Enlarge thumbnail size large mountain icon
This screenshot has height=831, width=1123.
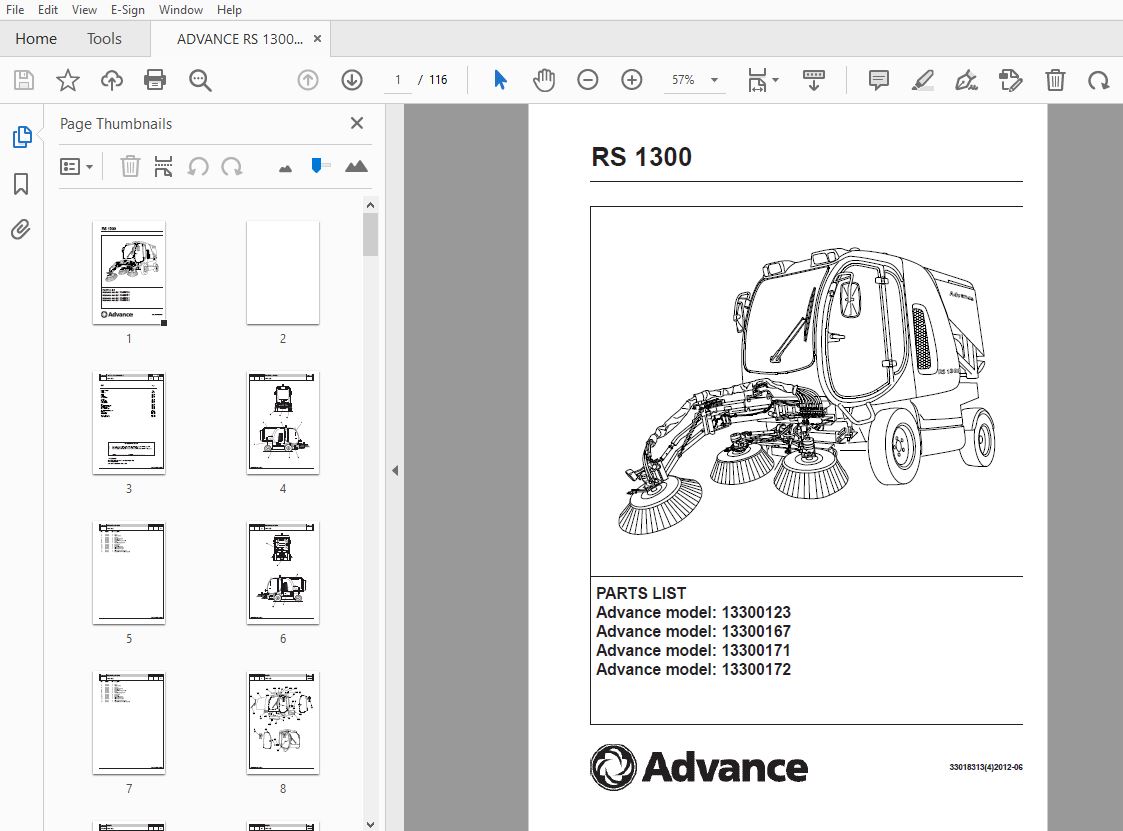[356, 166]
